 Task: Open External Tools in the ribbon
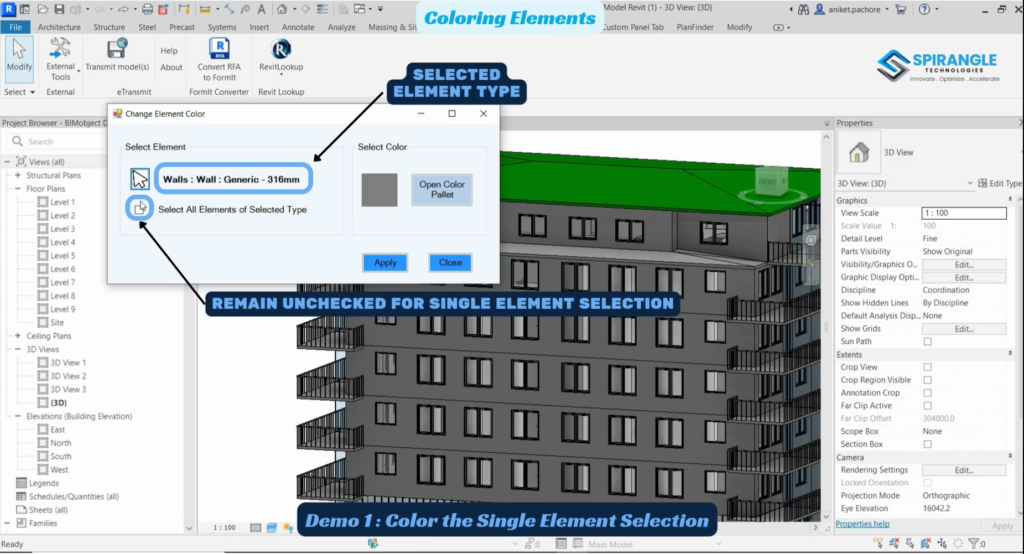click(x=60, y=59)
